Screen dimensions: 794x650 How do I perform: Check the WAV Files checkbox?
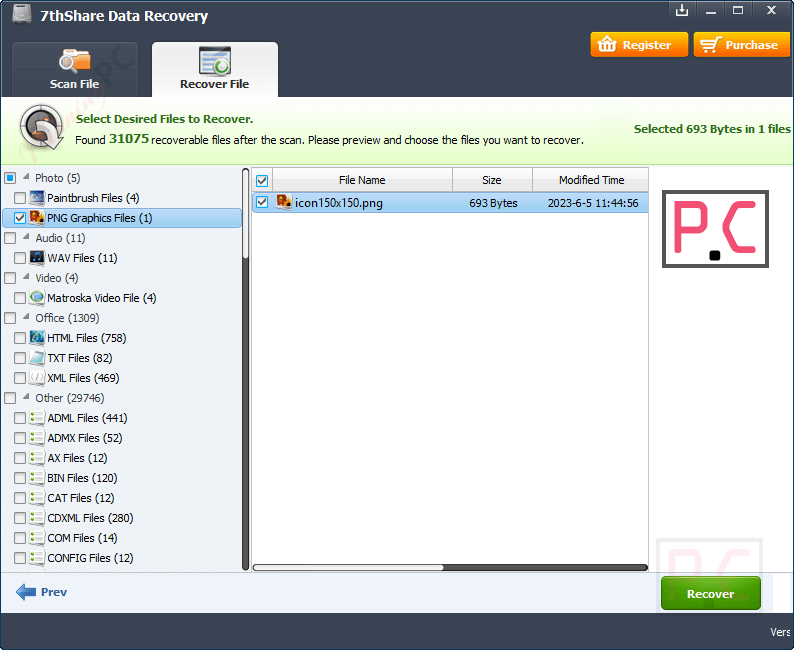(x=20, y=258)
